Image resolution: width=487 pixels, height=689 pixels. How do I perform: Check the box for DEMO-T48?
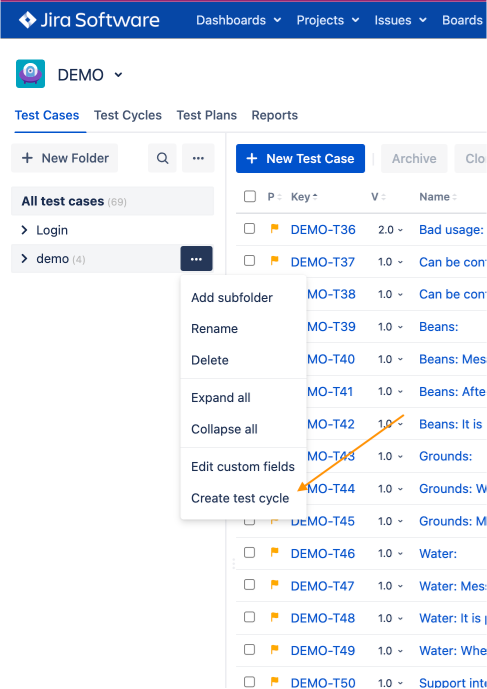(x=249, y=617)
